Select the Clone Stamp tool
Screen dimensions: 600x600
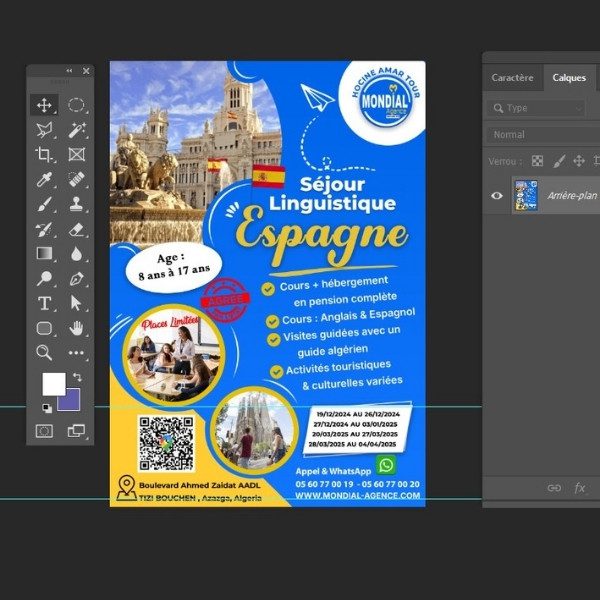coord(76,204)
